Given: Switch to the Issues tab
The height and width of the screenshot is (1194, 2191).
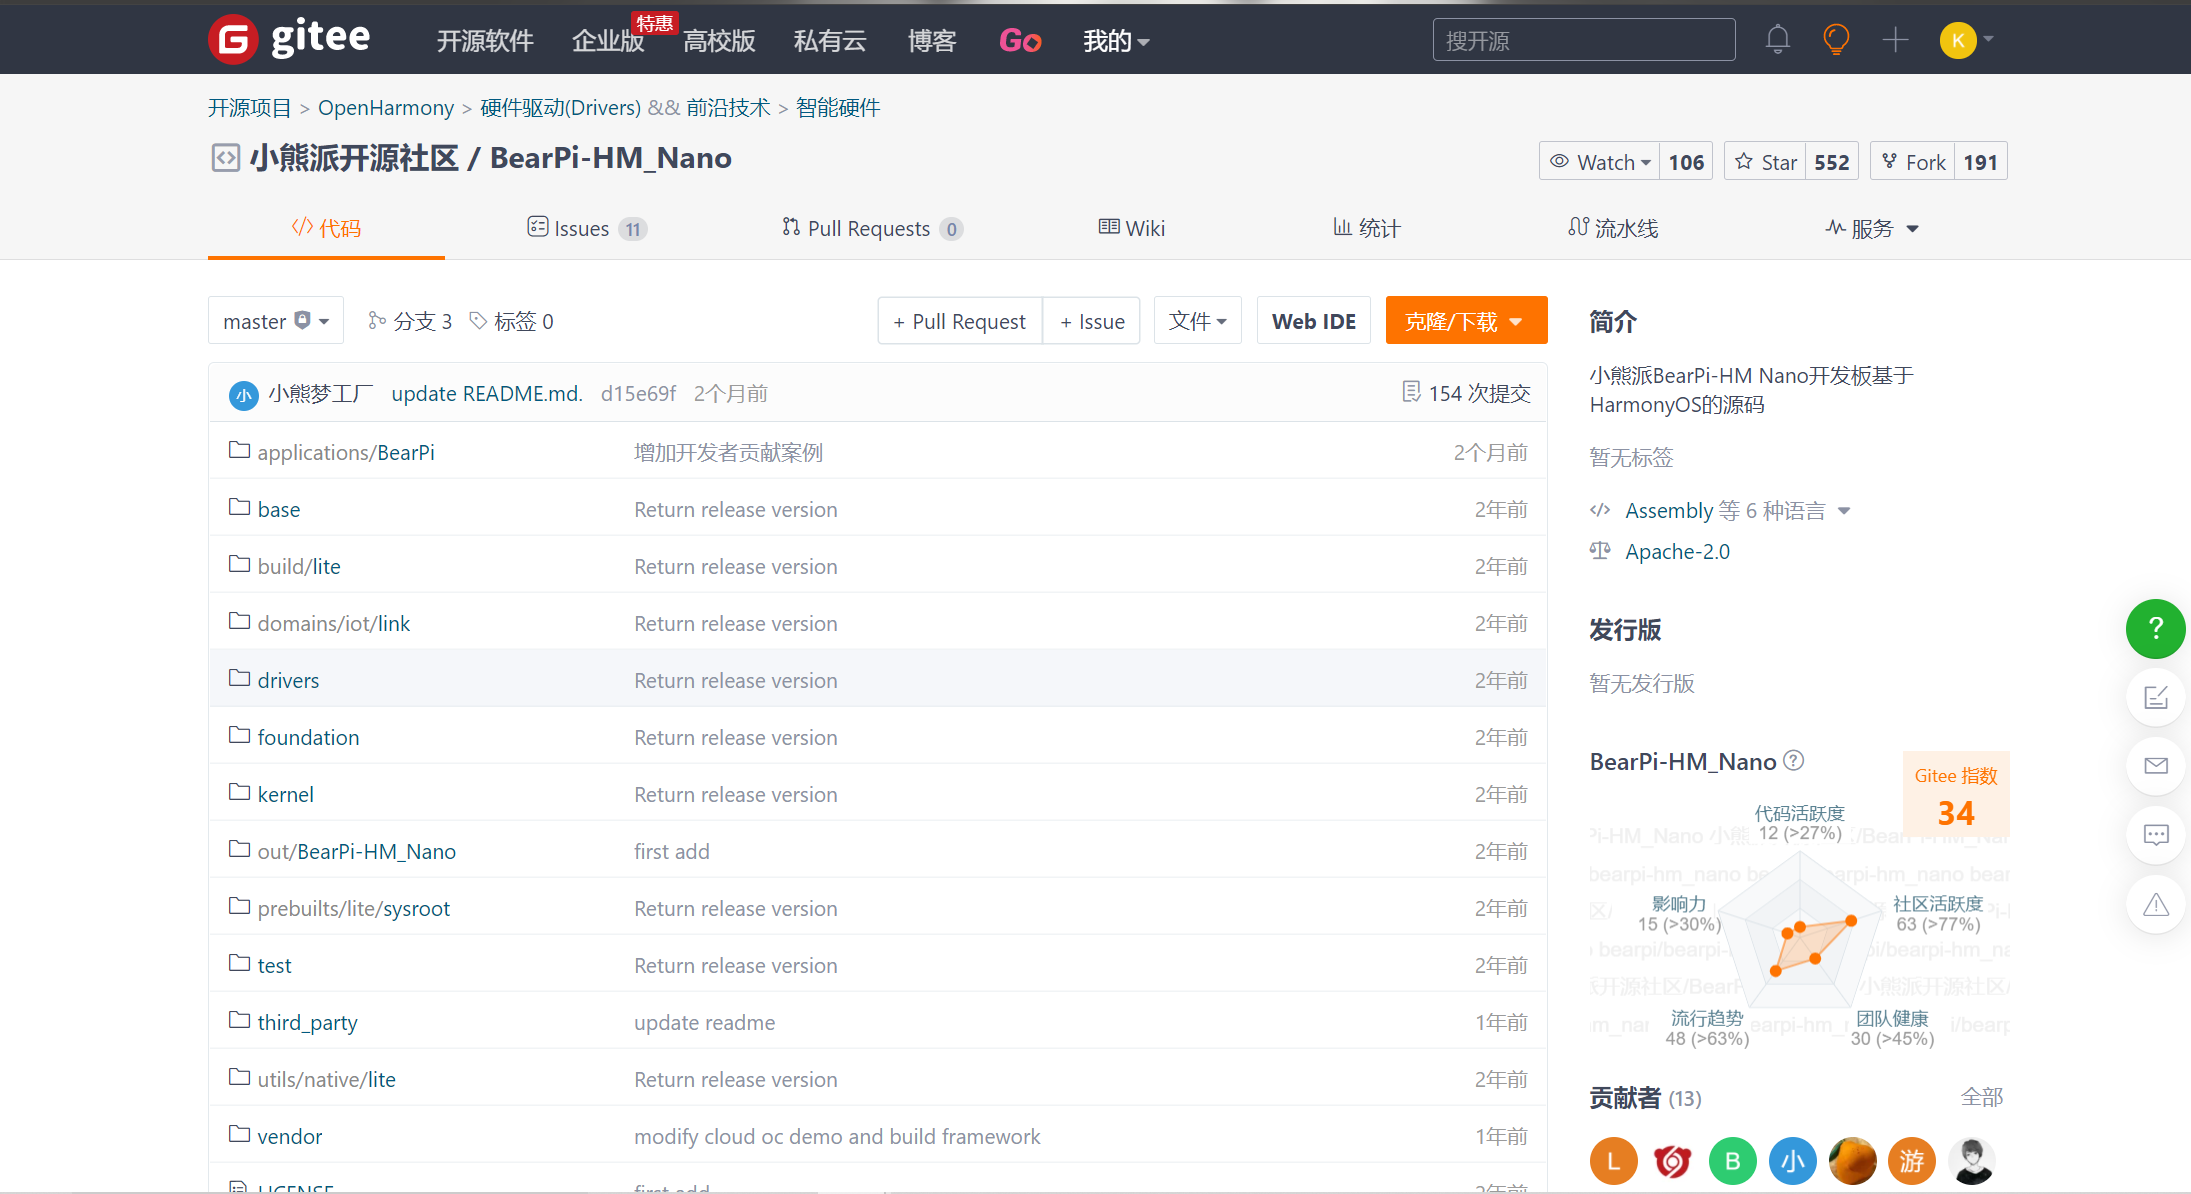Looking at the screenshot, I should tap(587, 228).
